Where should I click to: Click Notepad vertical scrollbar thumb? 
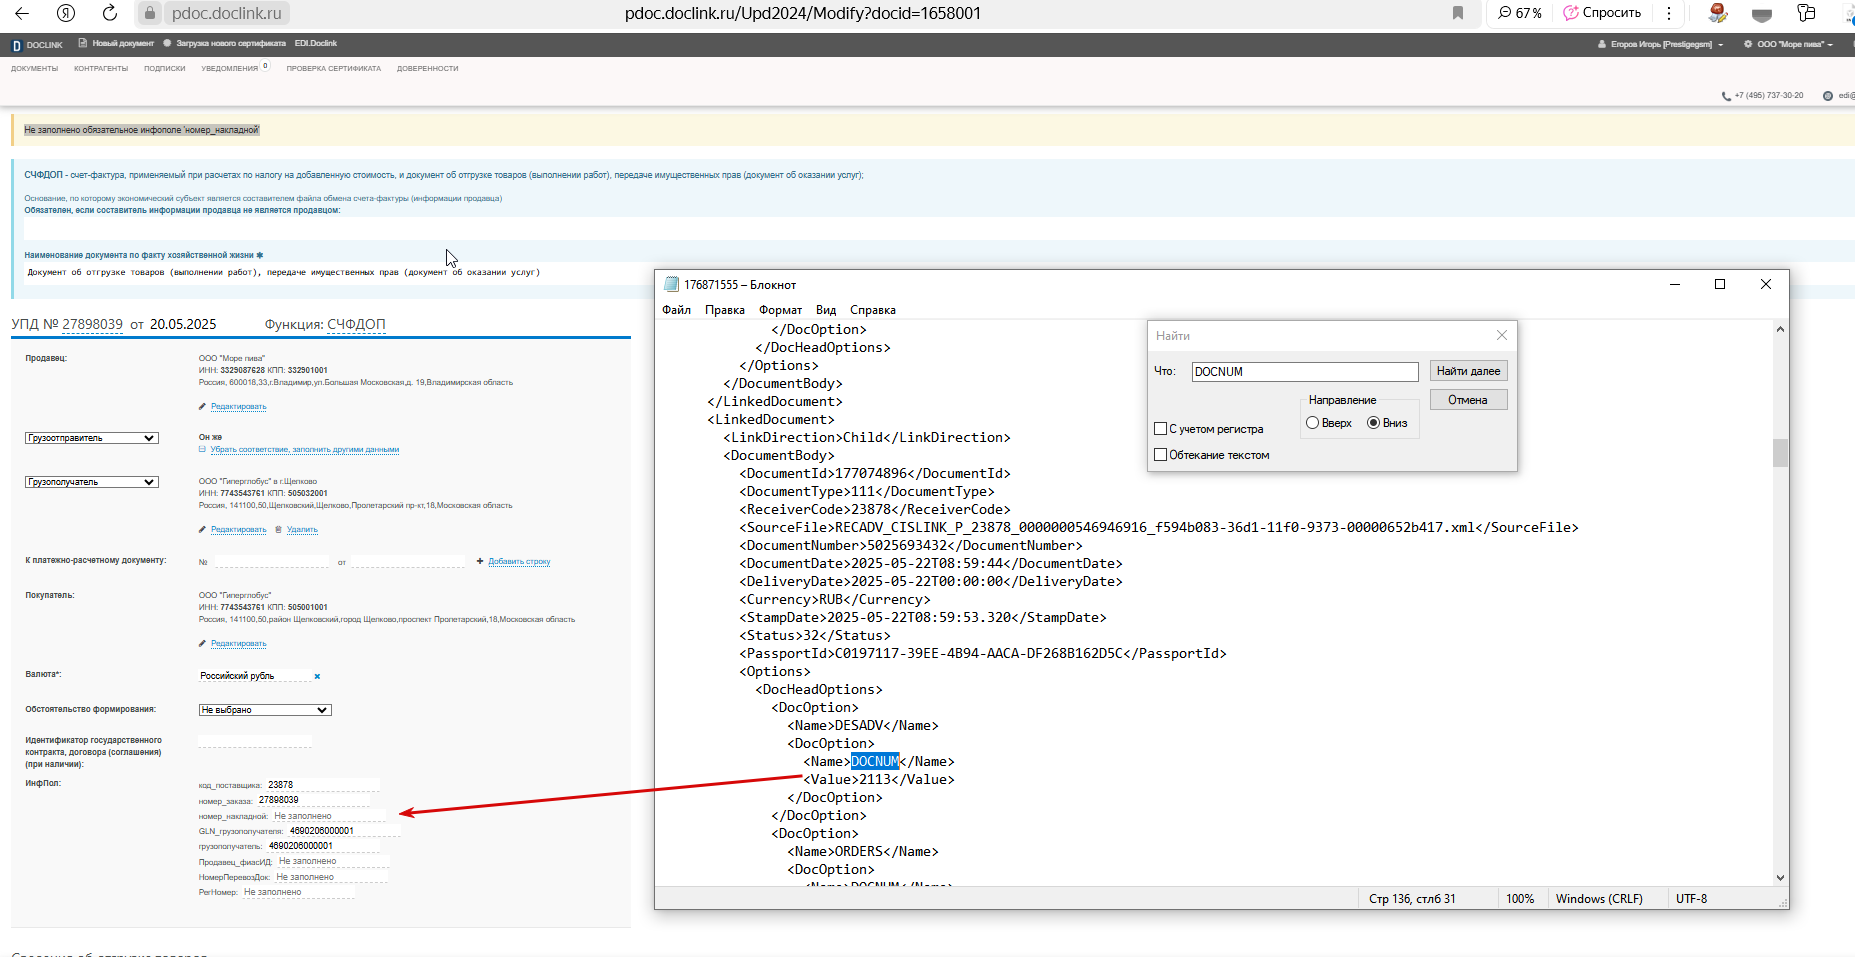tap(1780, 453)
